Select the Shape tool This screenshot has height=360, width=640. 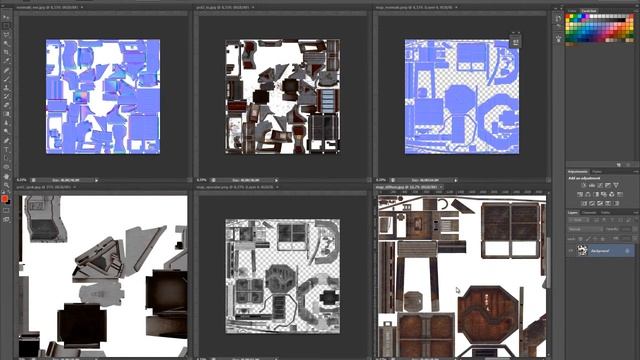[6, 167]
